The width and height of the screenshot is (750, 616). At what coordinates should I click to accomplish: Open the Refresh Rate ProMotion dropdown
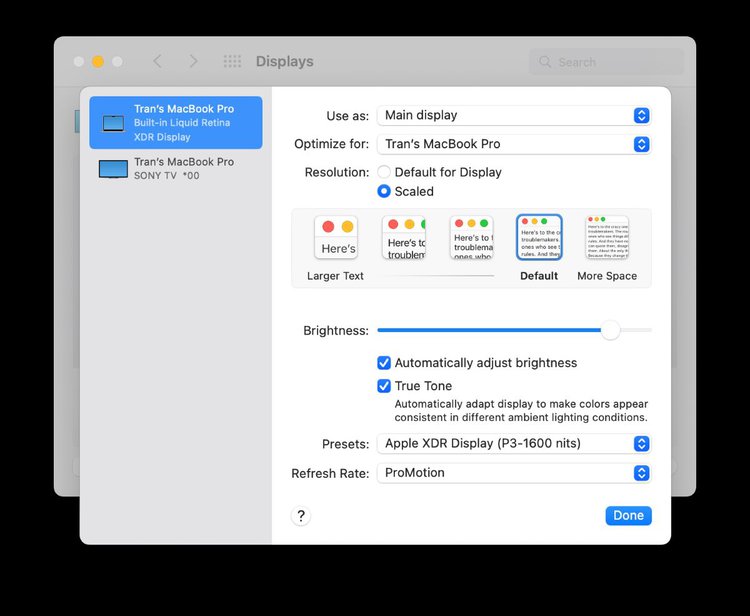514,473
